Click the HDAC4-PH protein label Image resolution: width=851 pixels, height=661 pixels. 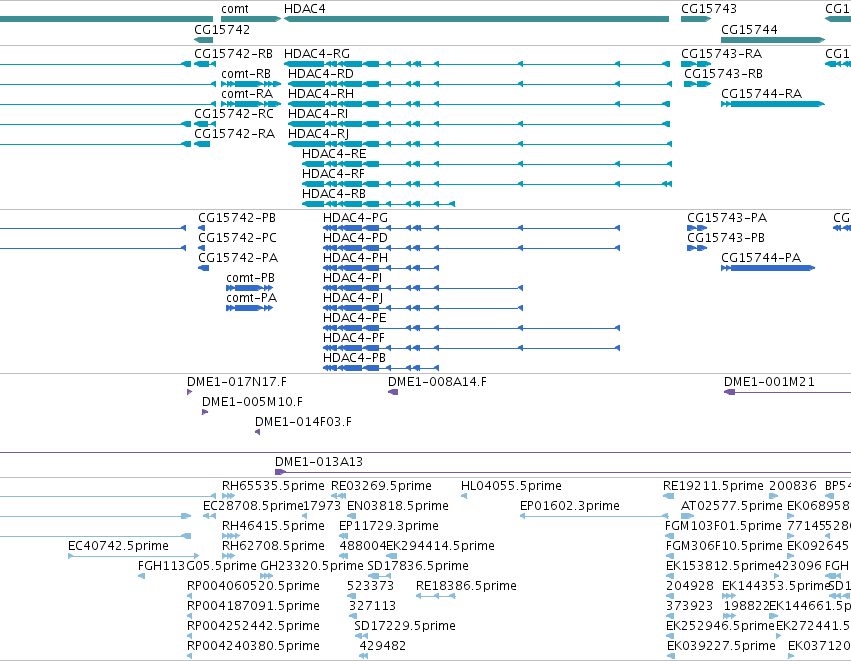(355, 258)
